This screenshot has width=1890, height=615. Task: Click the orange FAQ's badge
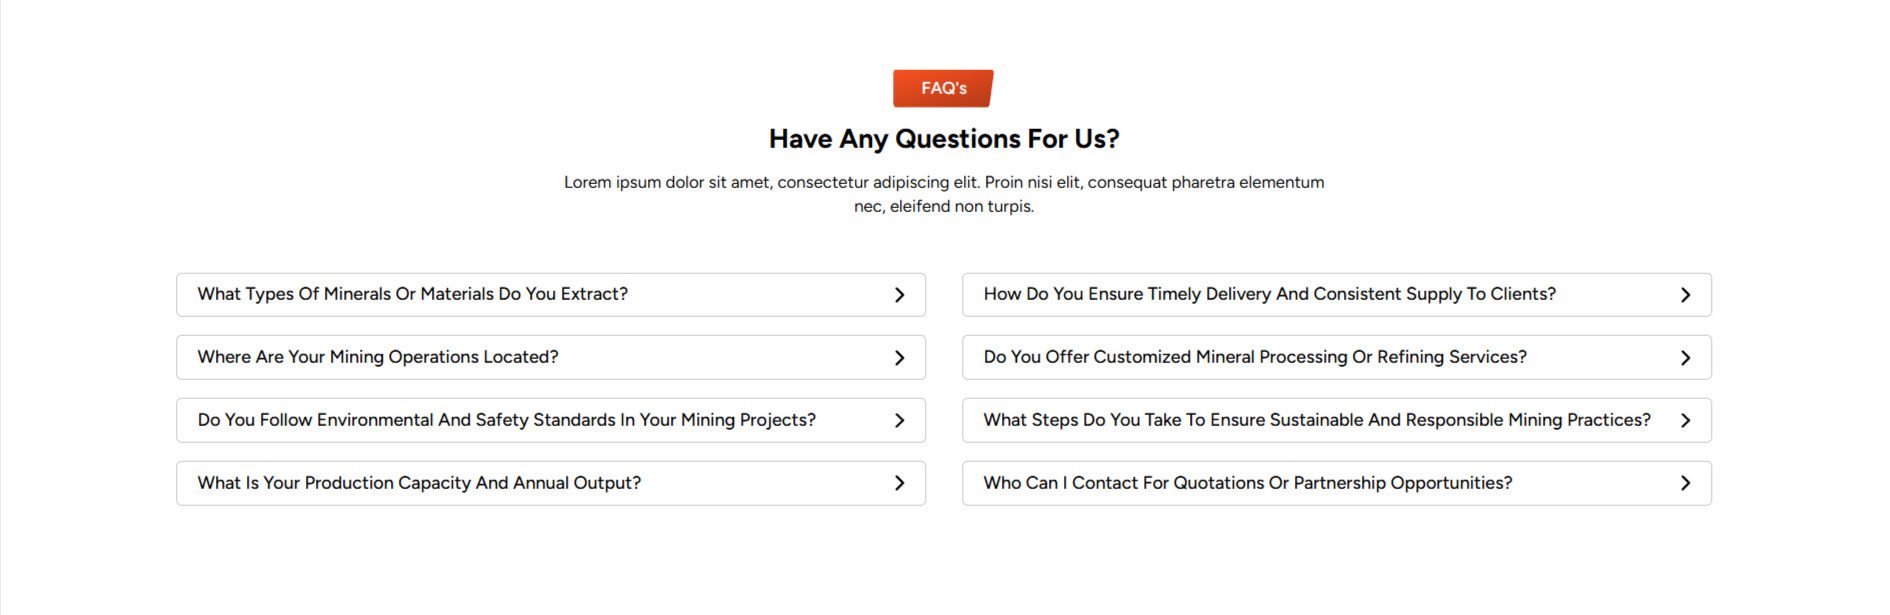pos(943,88)
